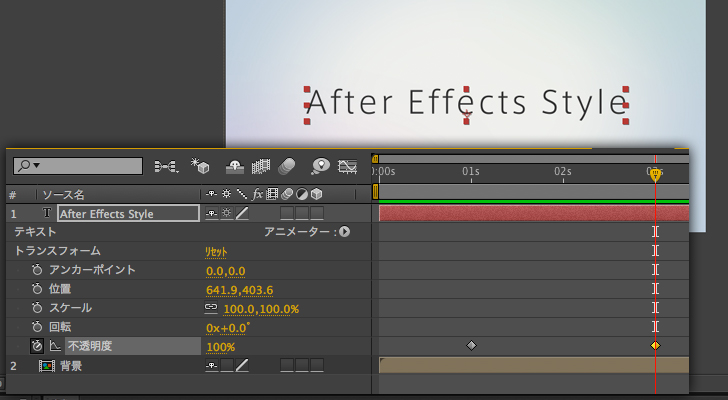This screenshot has width=728, height=400.
Task: Toggle the Collapse Transformations box on 背景 layer
Action: click(227, 366)
